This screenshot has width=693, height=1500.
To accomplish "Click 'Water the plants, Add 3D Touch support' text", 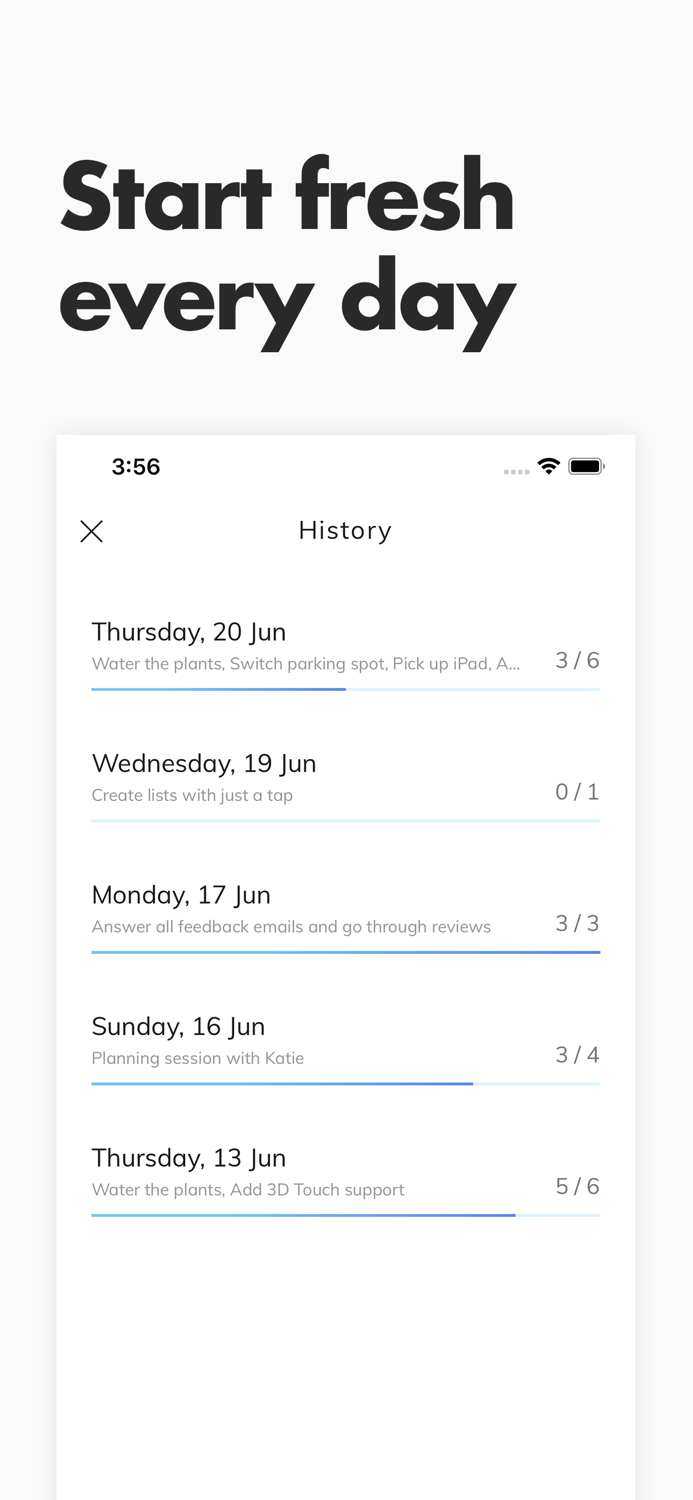I will click(248, 1190).
